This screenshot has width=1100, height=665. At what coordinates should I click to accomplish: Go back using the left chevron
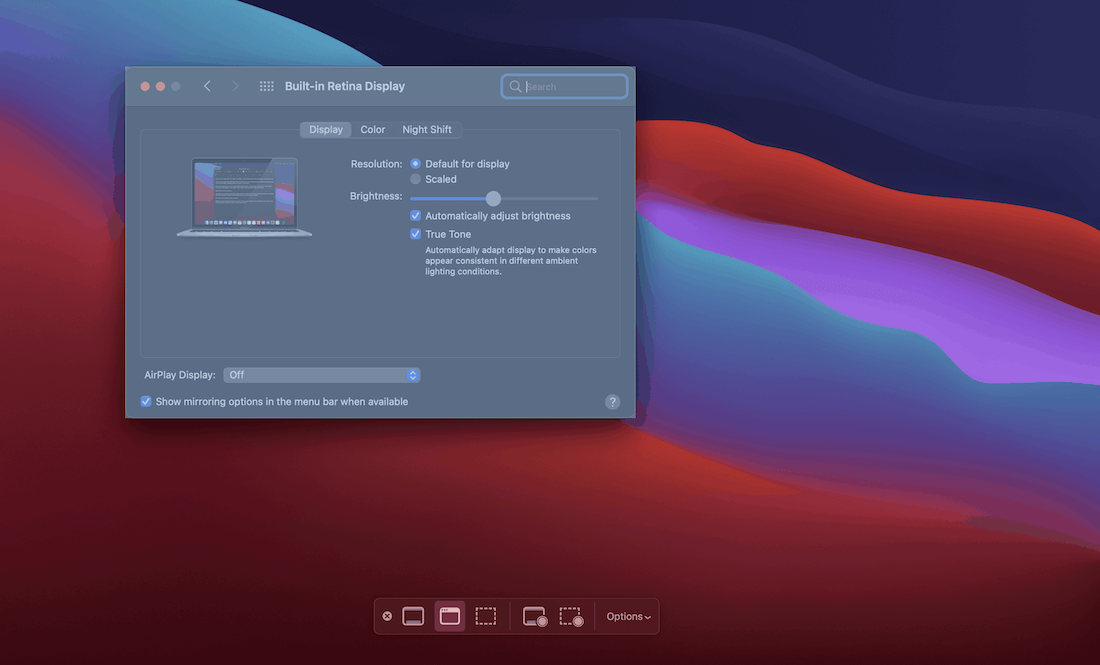[207, 87]
